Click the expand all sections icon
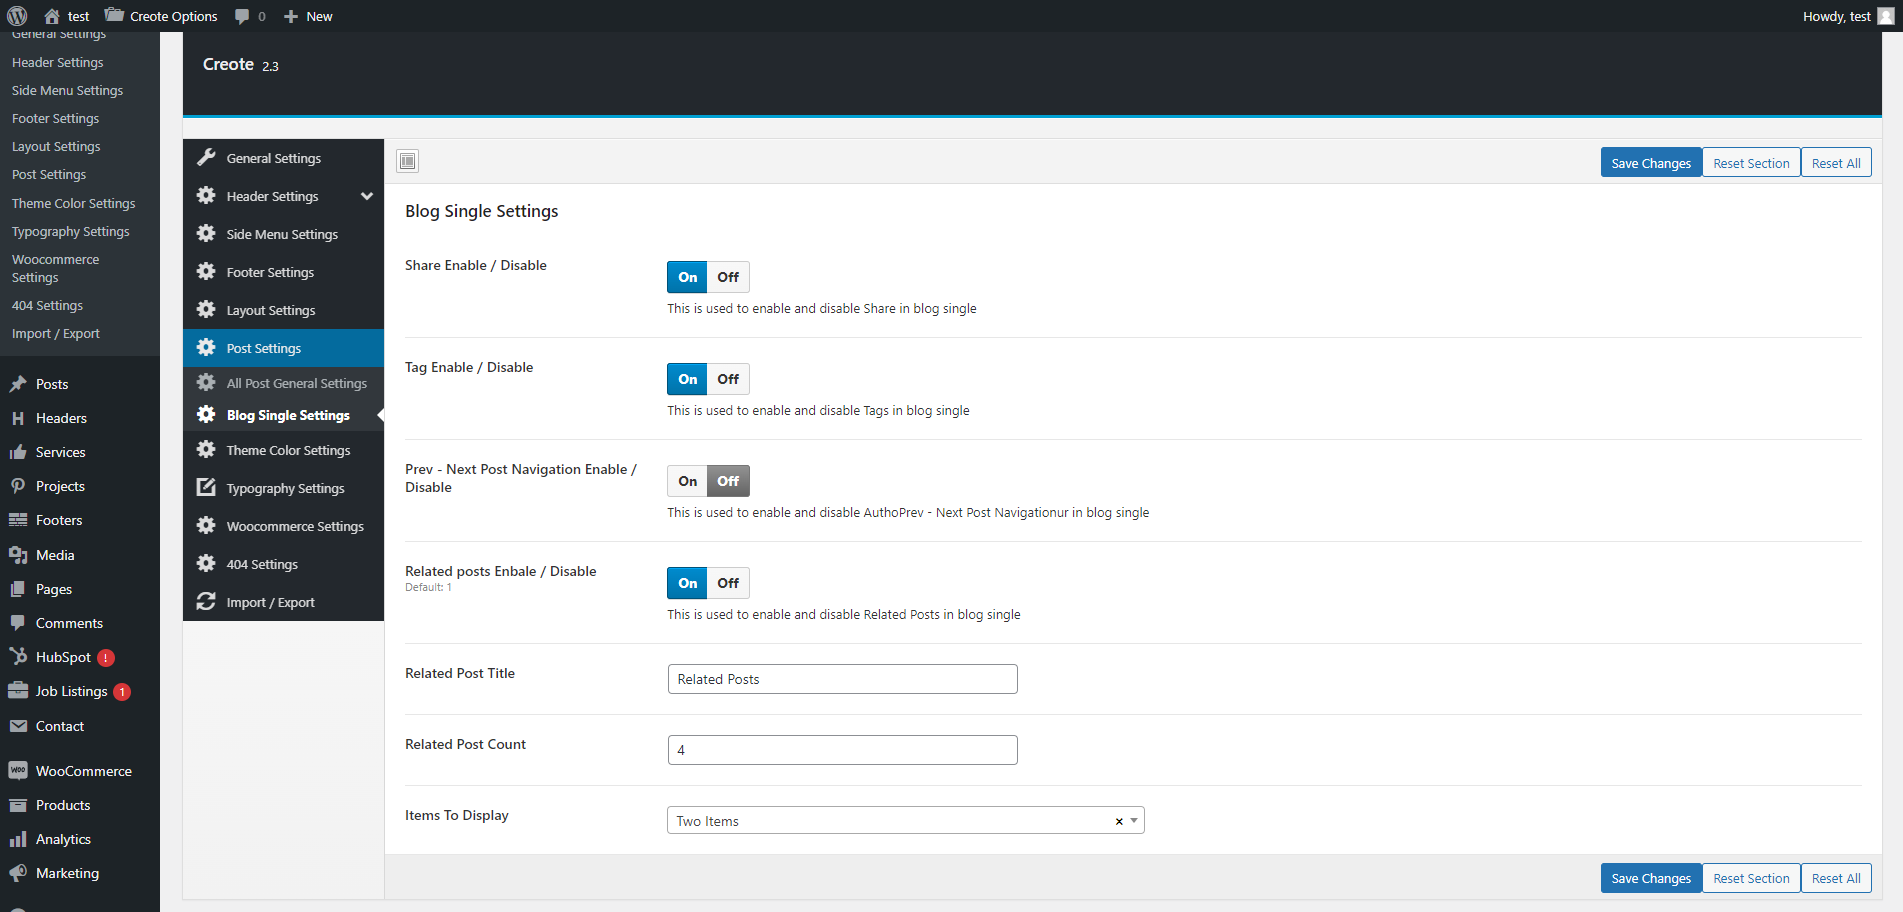This screenshot has height=912, width=1903. (407, 161)
